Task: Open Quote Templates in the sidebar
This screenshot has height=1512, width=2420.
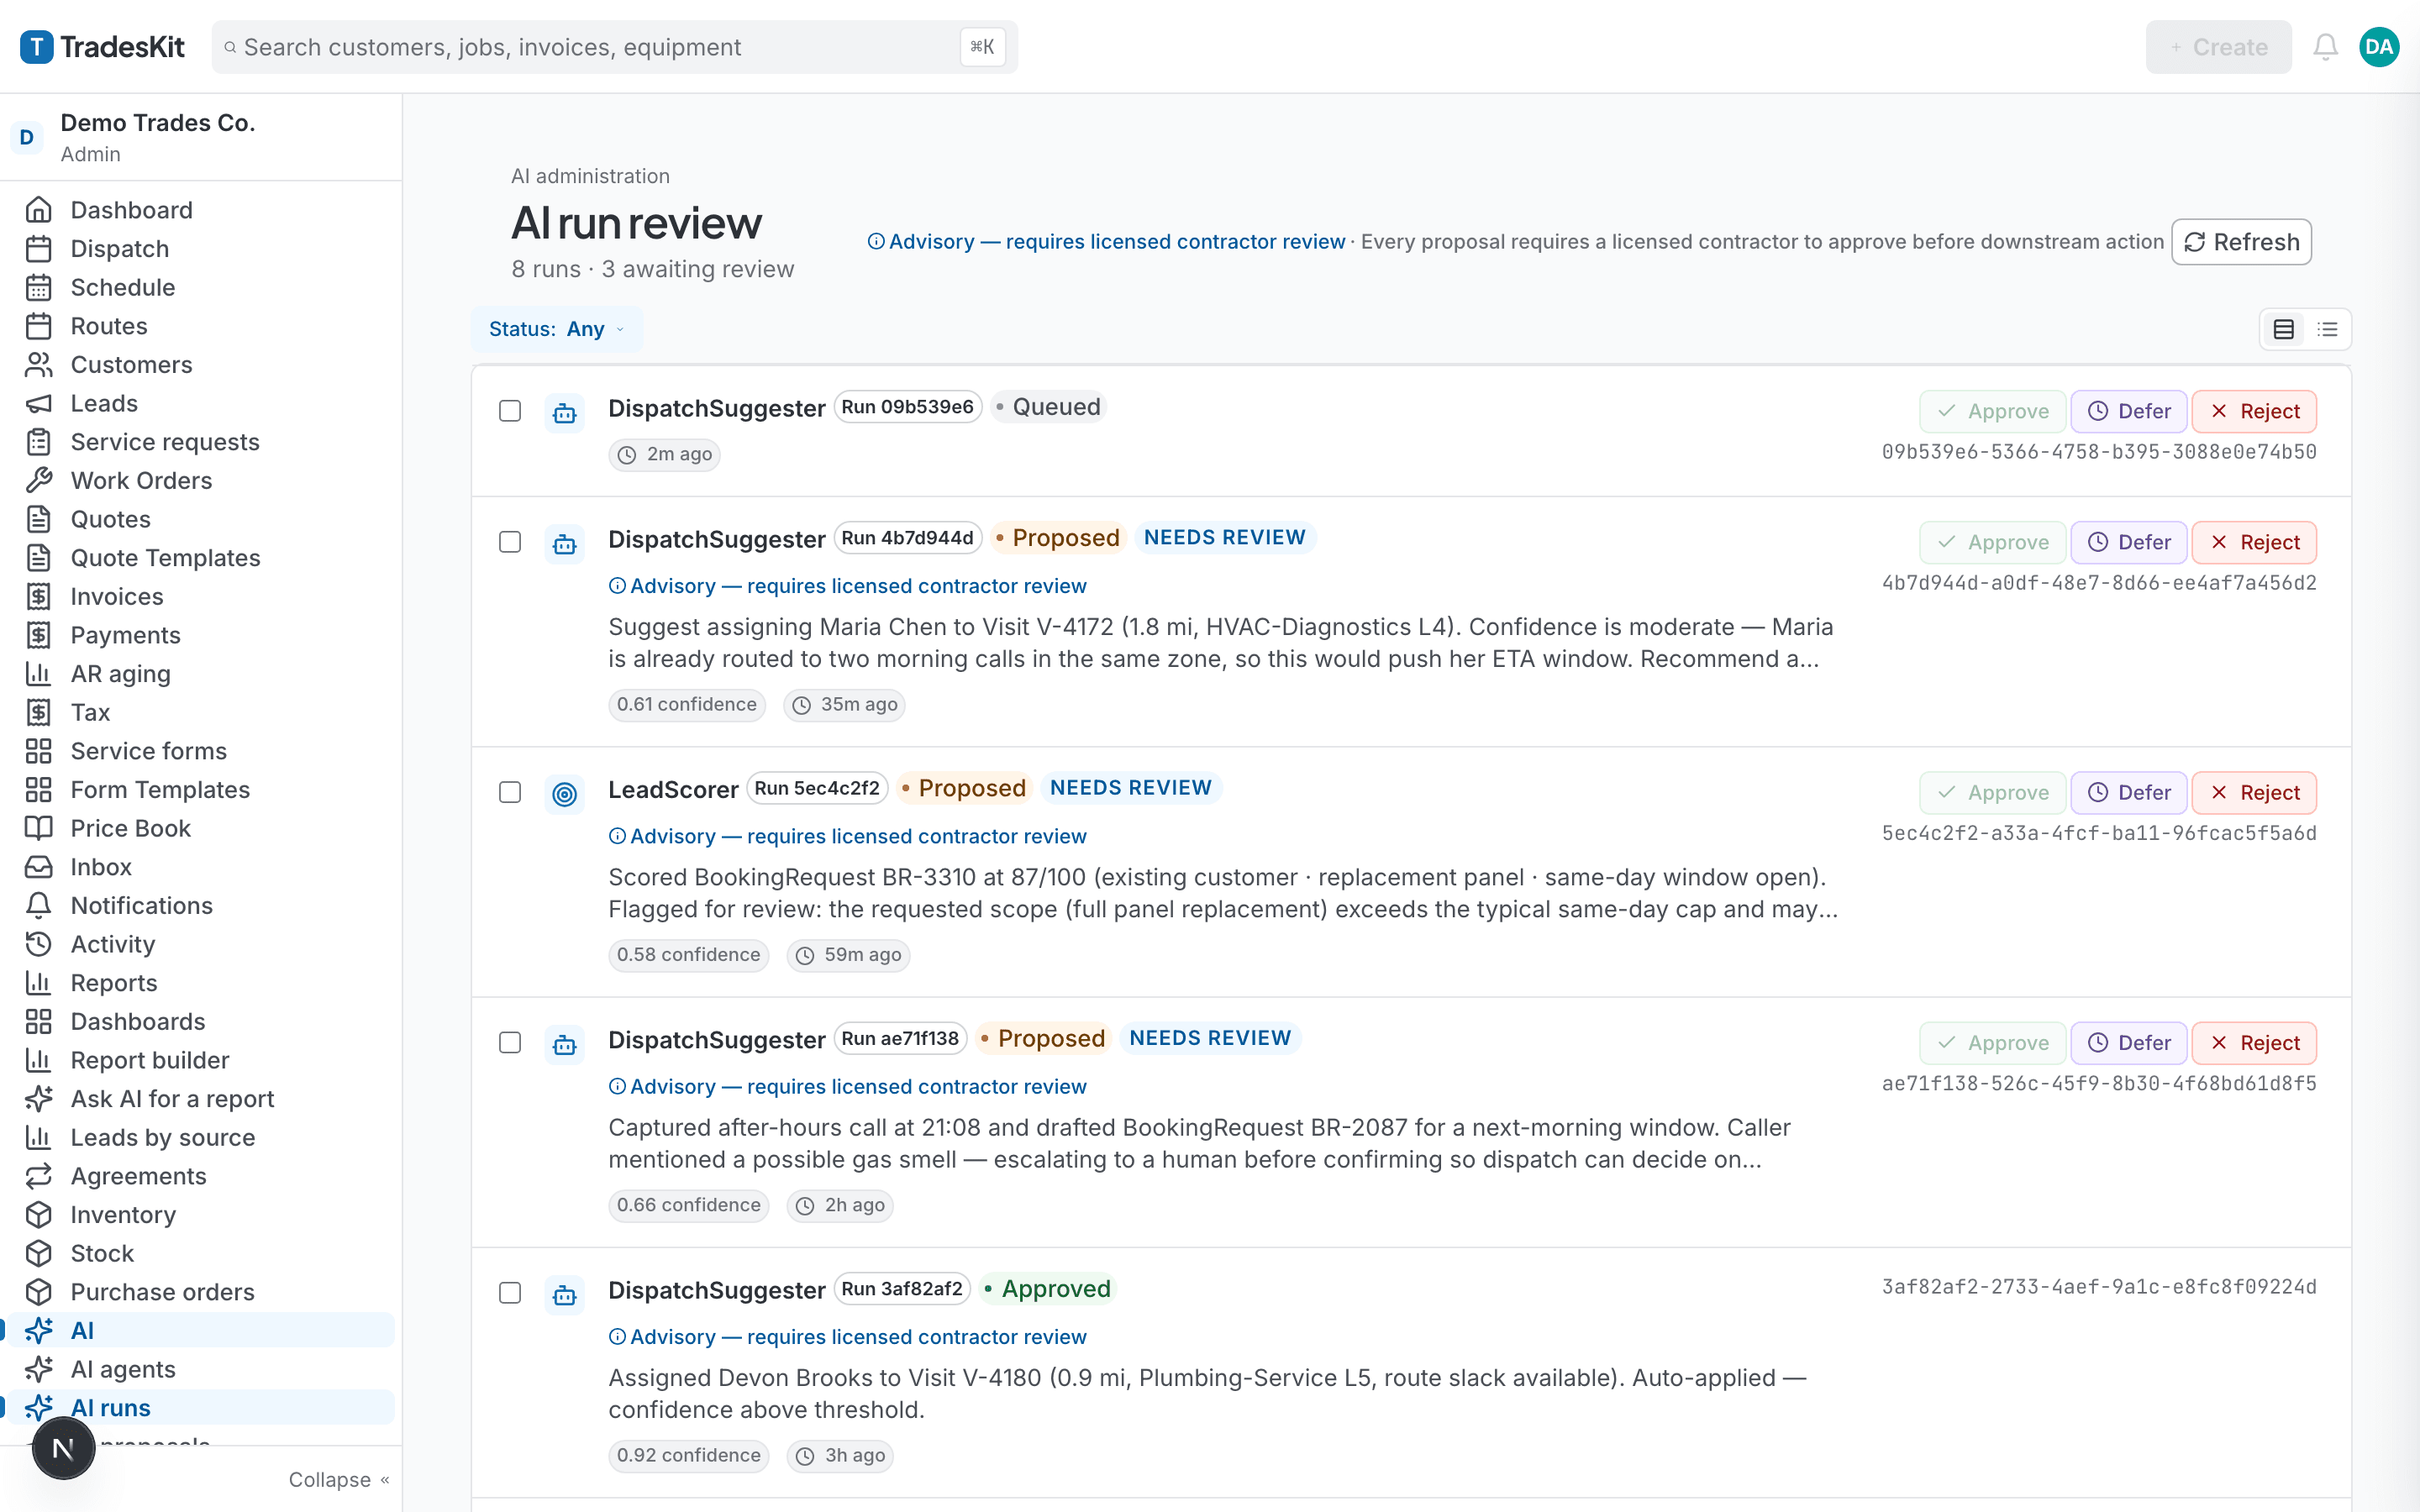Action: point(200,558)
